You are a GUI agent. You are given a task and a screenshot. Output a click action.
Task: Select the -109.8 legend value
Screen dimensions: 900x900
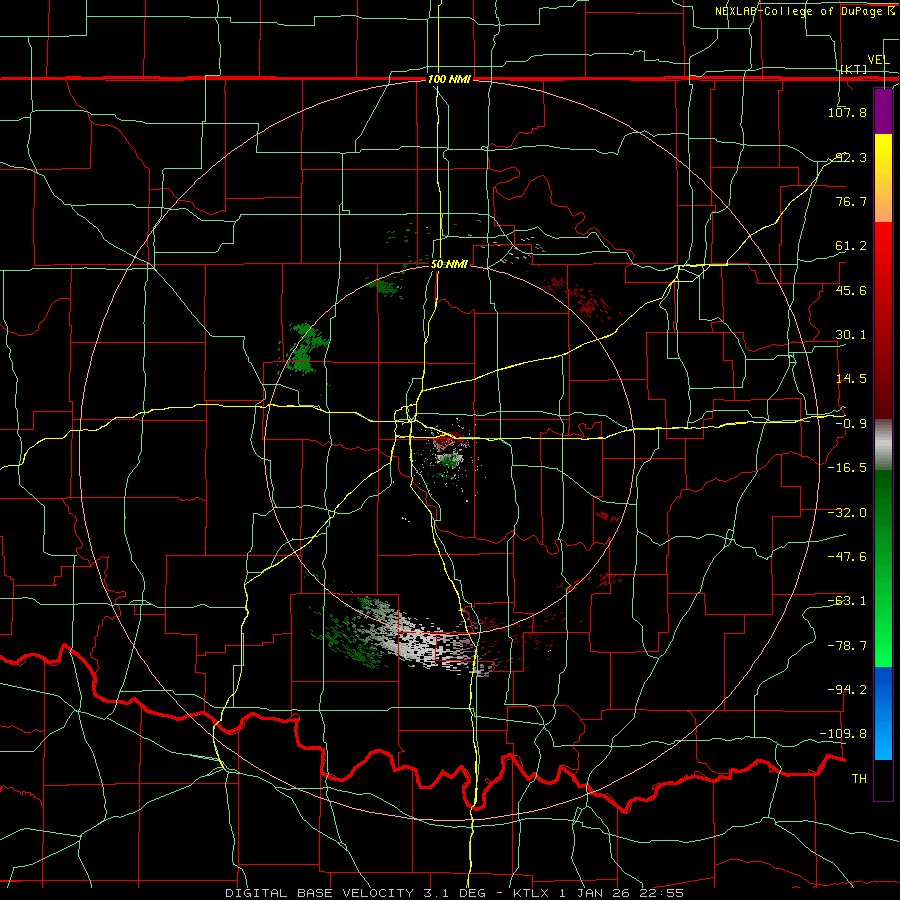843,734
